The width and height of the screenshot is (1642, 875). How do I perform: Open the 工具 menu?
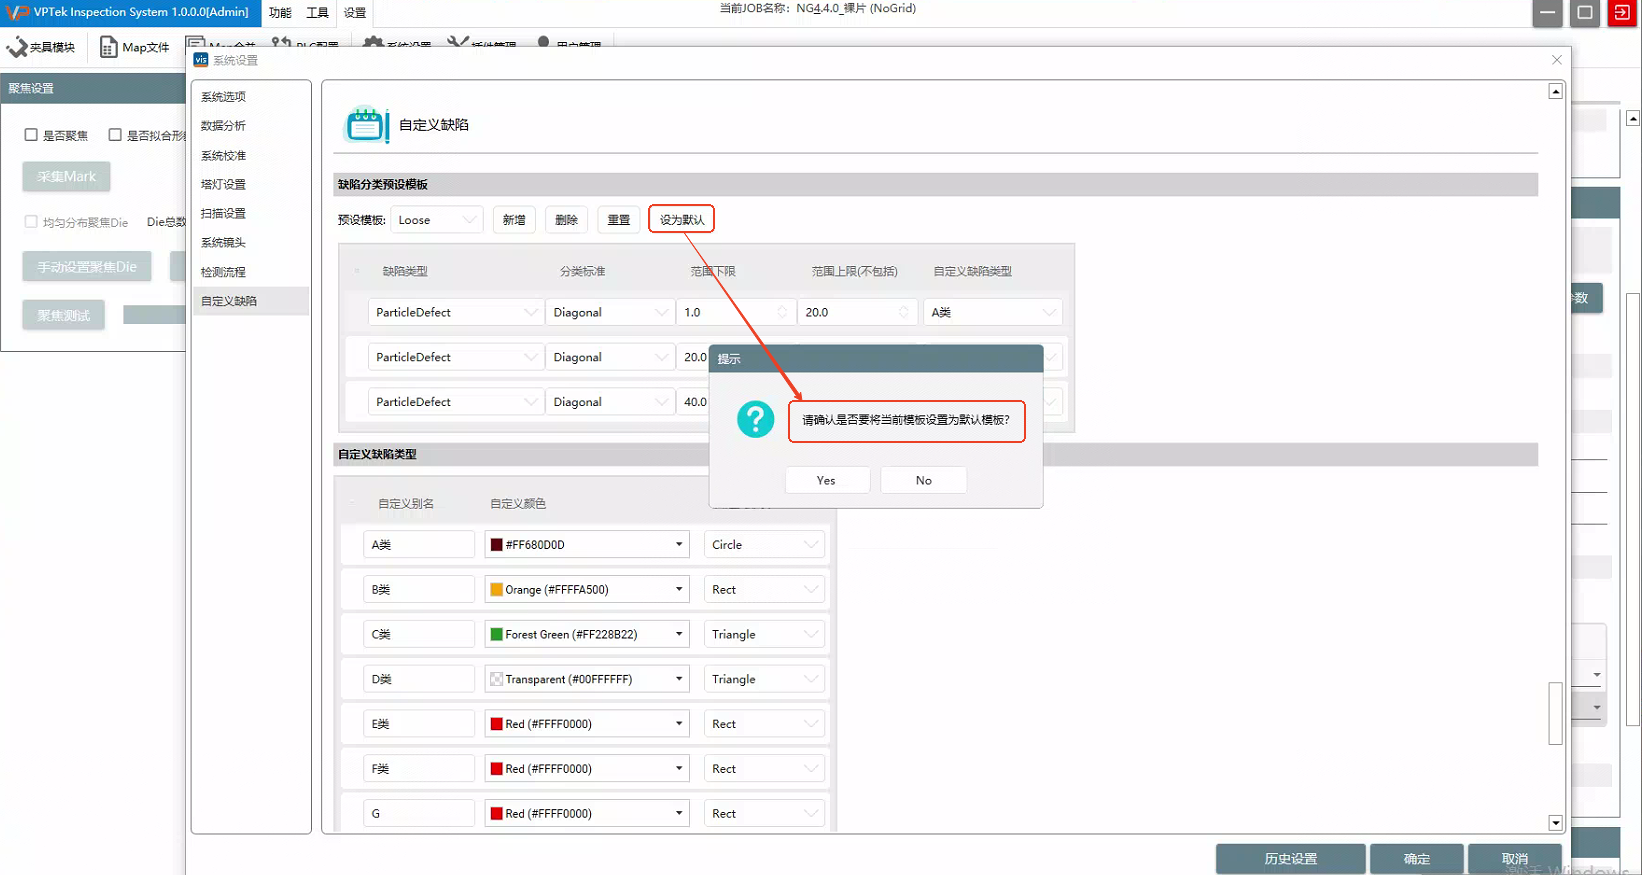[317, 13]
